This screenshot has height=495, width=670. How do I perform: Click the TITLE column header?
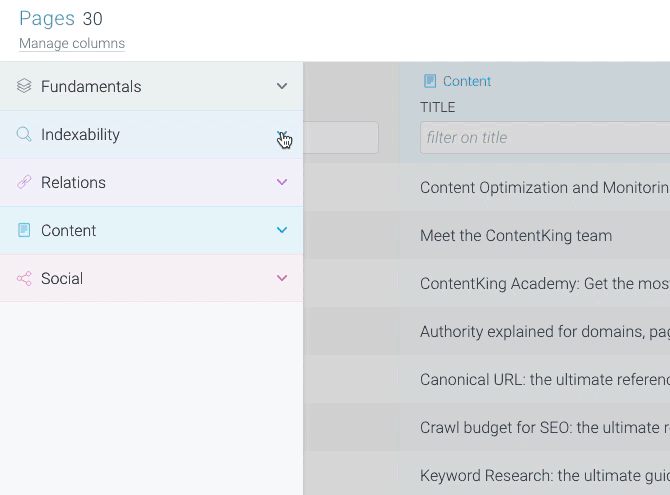438,107
